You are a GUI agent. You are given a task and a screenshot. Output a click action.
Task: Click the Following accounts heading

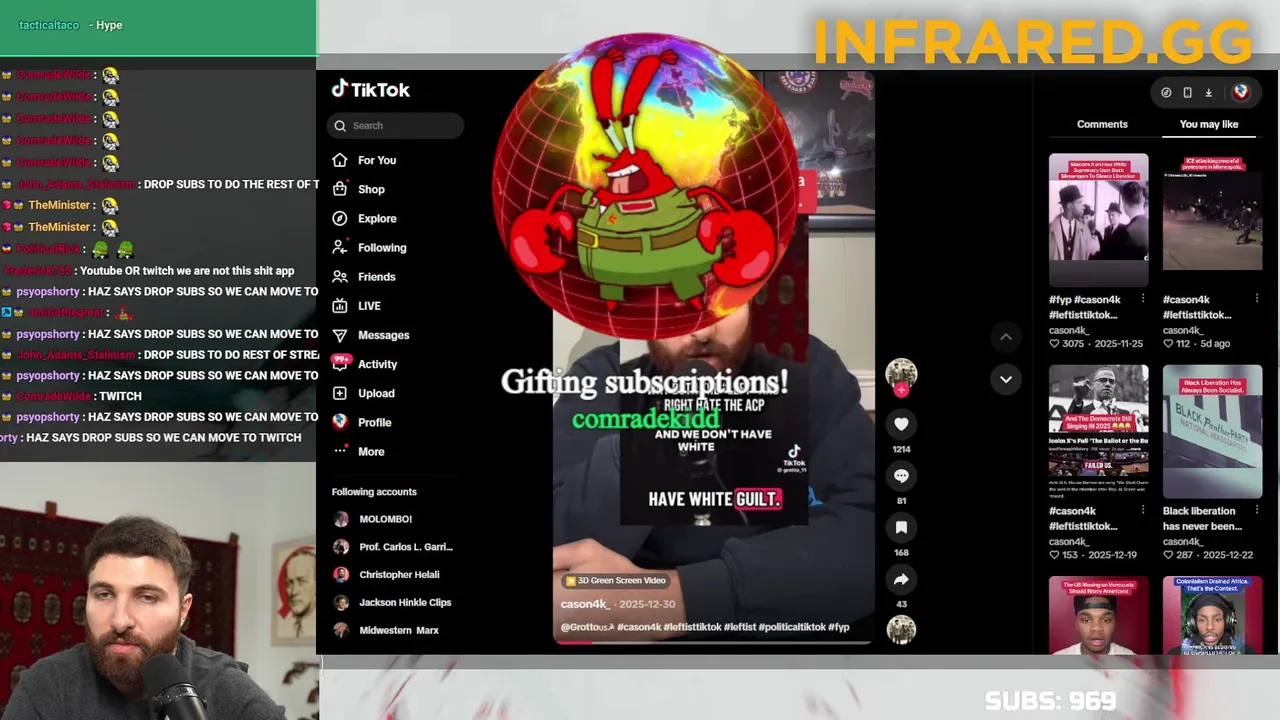pyautogui.click(x=374, y=492)
